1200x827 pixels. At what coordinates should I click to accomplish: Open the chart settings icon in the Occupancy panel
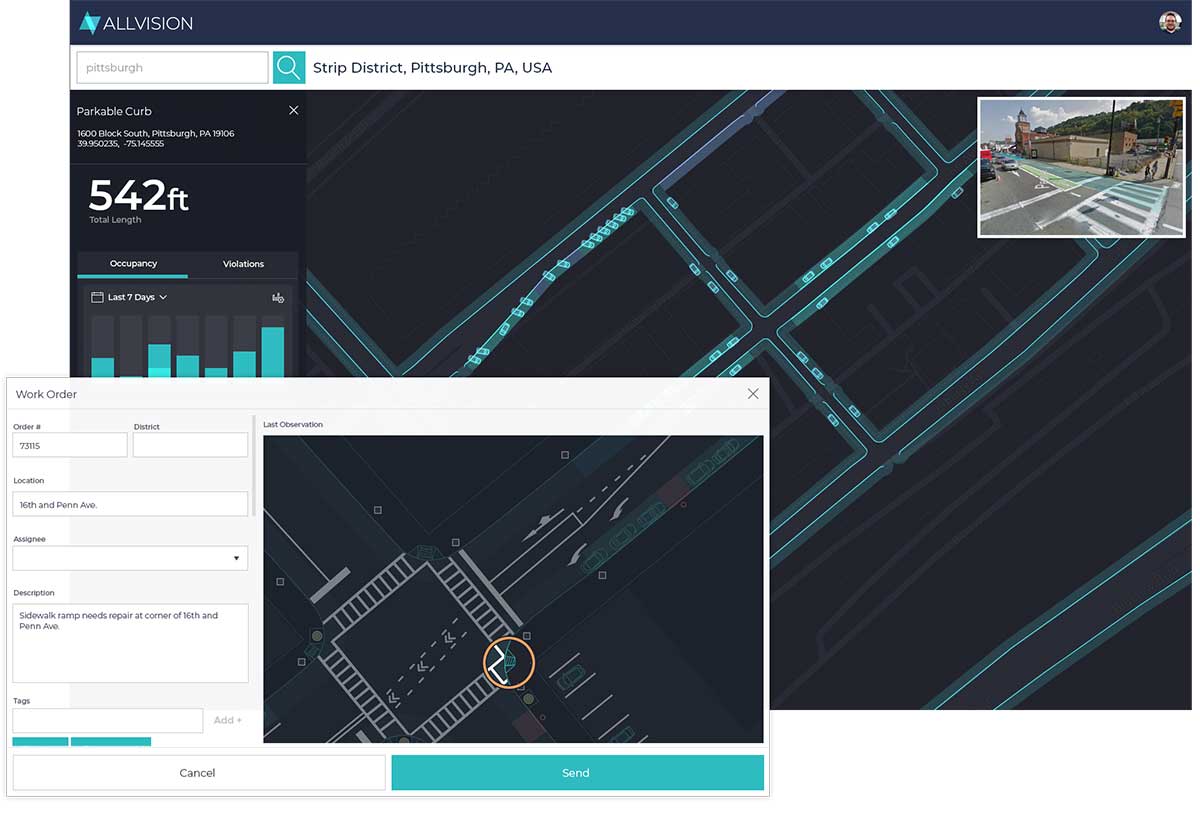click(x=278, y=297)
